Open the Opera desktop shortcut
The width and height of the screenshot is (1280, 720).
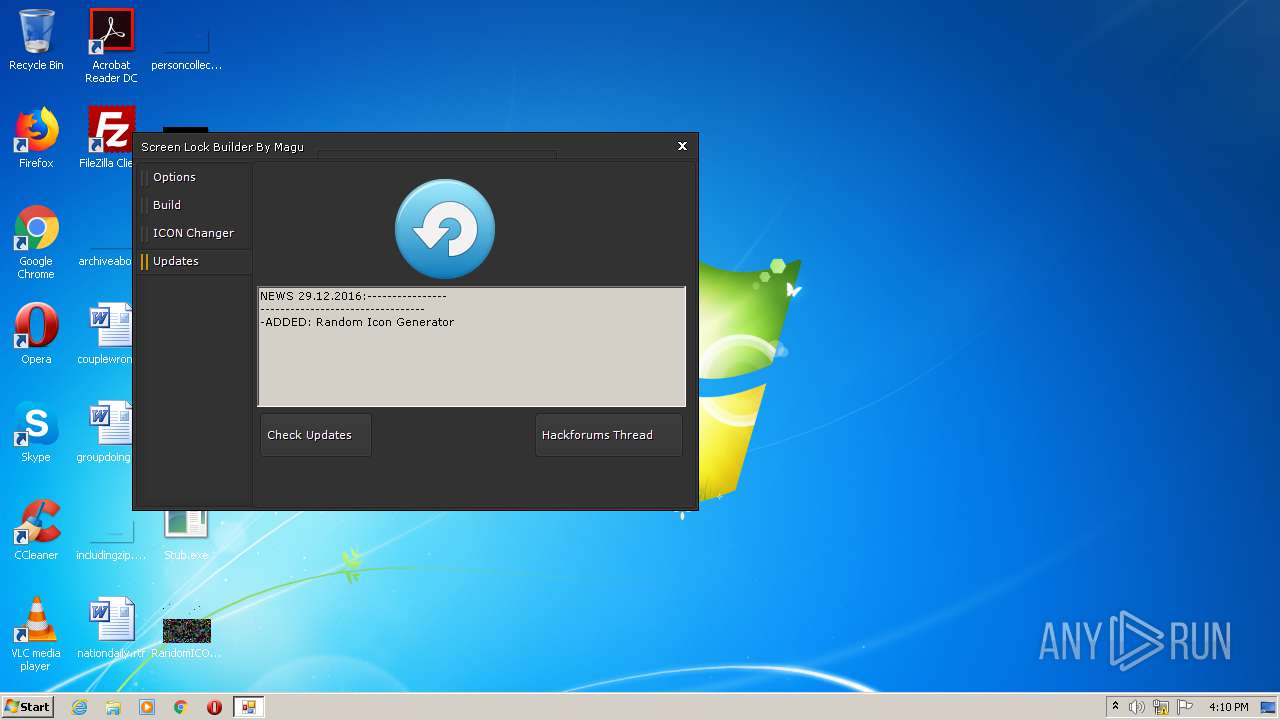coord(36,334)
